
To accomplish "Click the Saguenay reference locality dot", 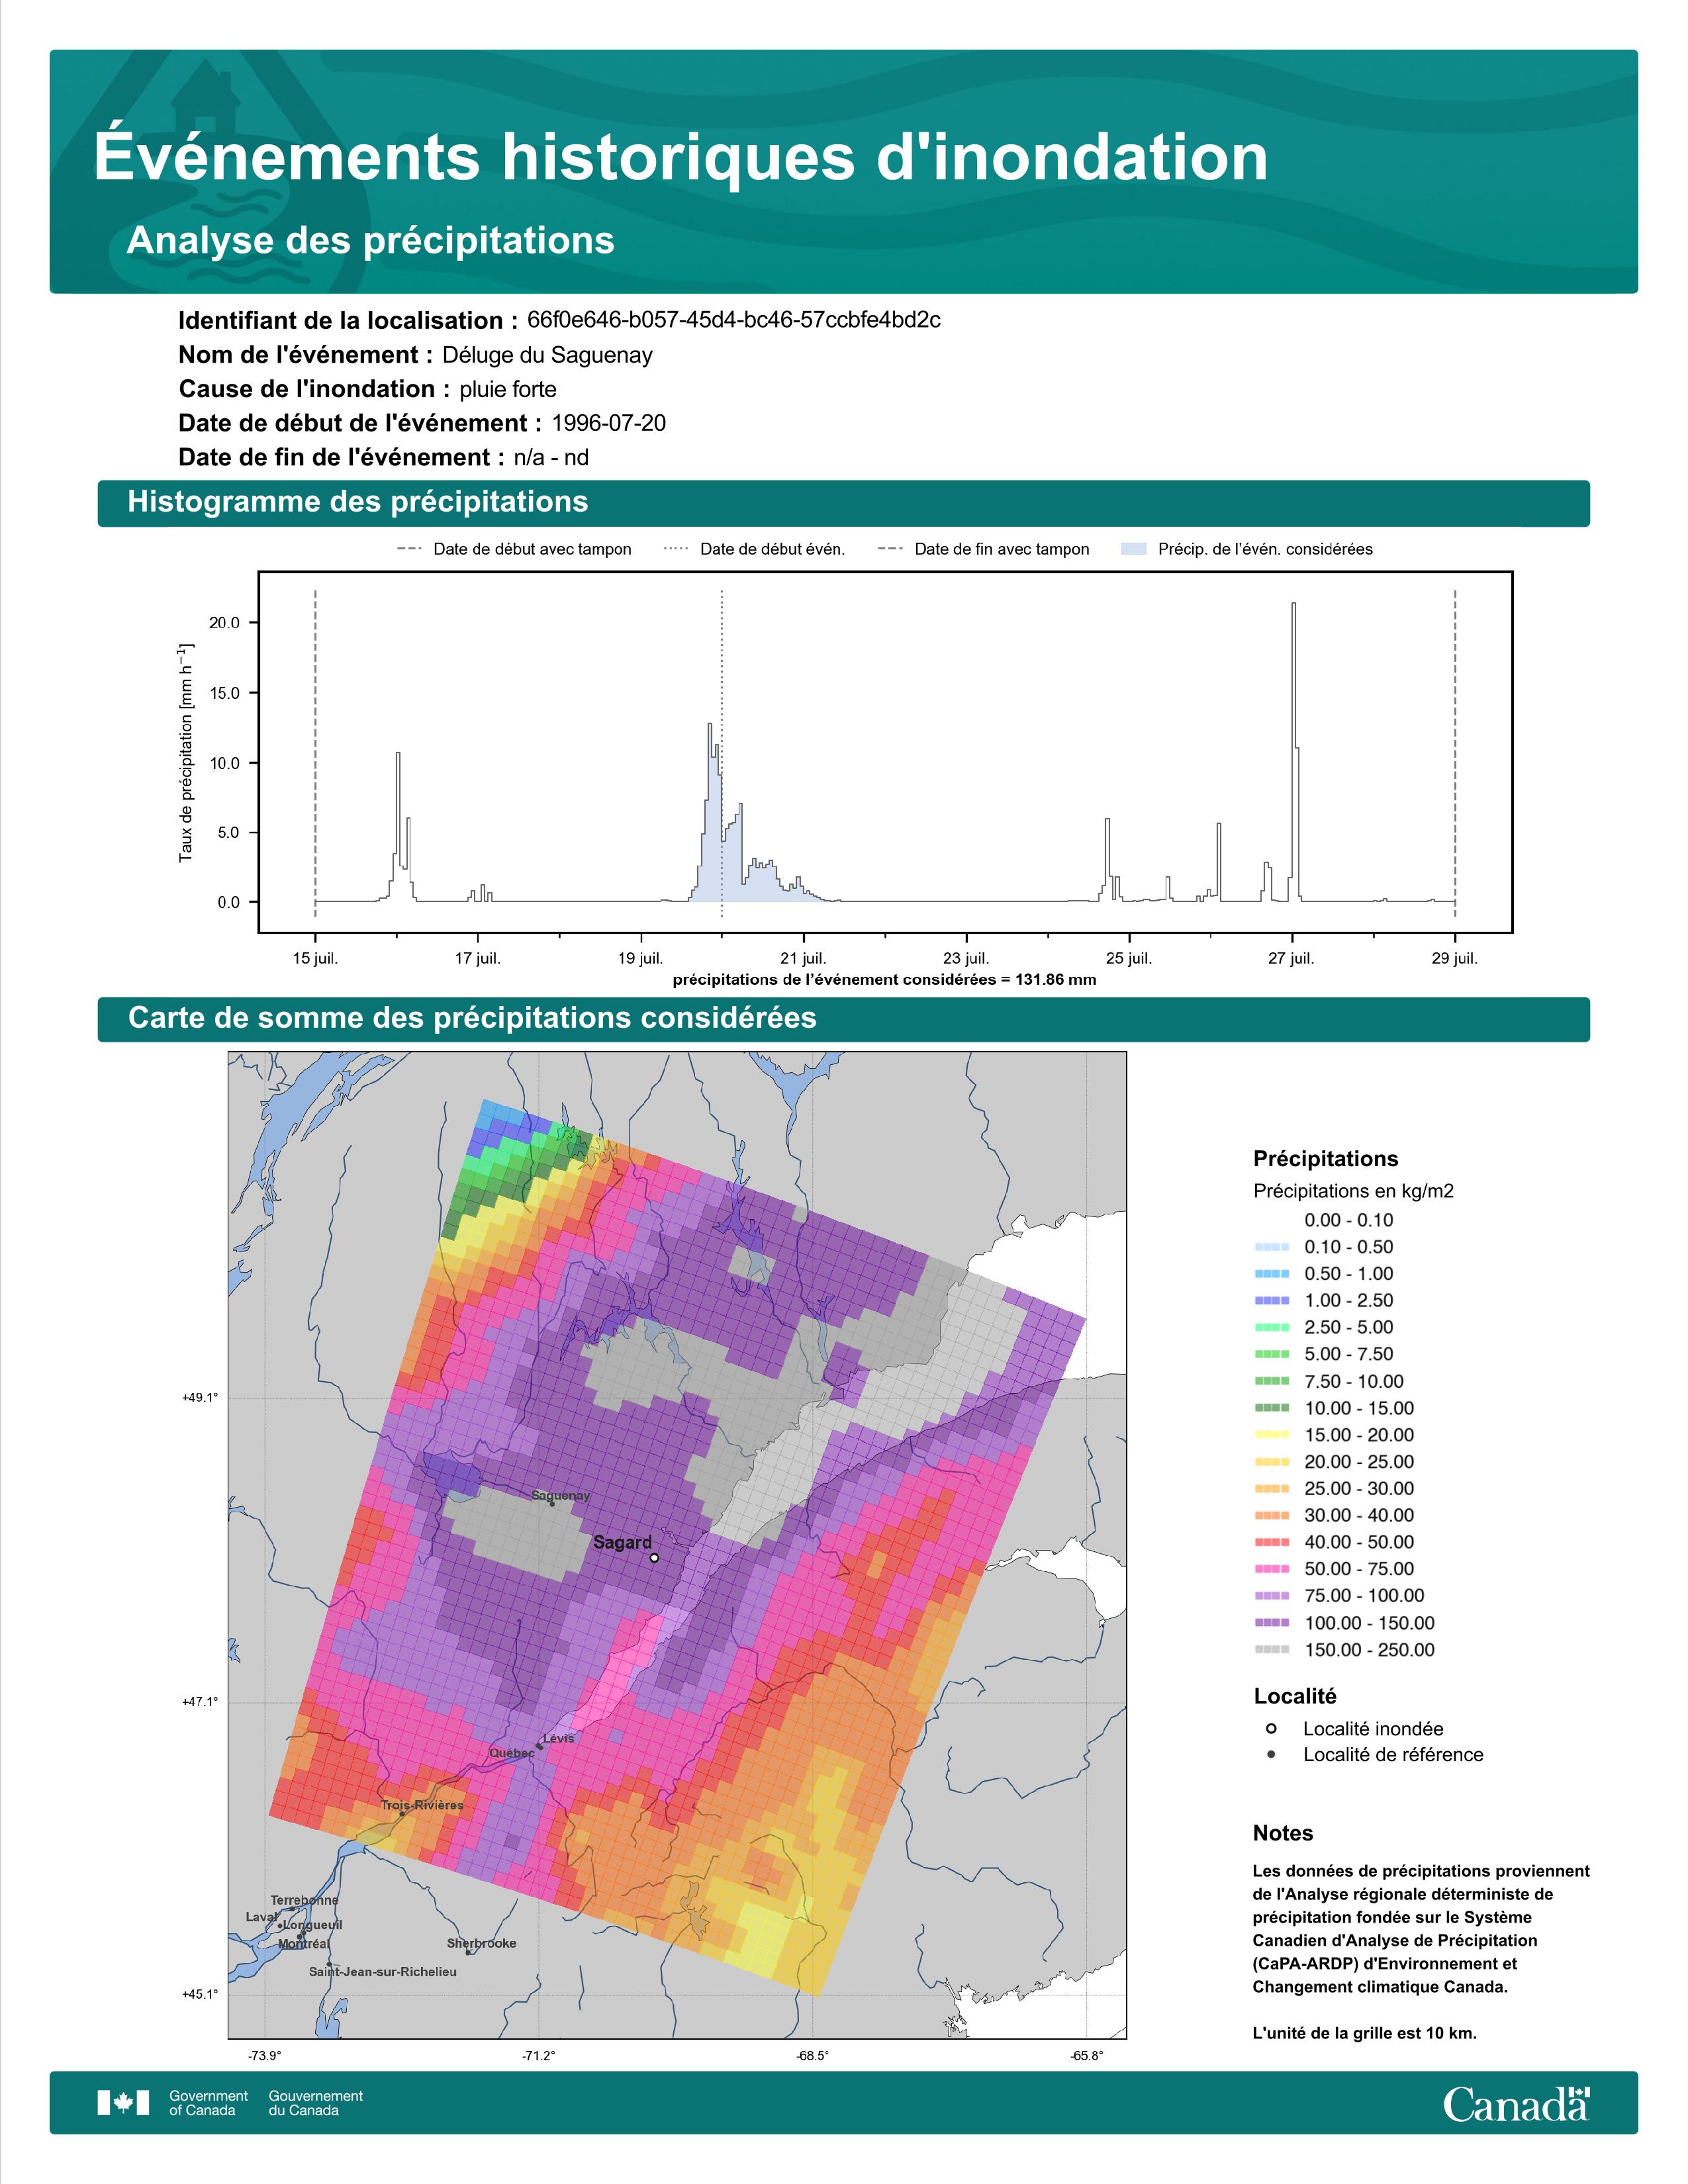I will point(552,1504).
